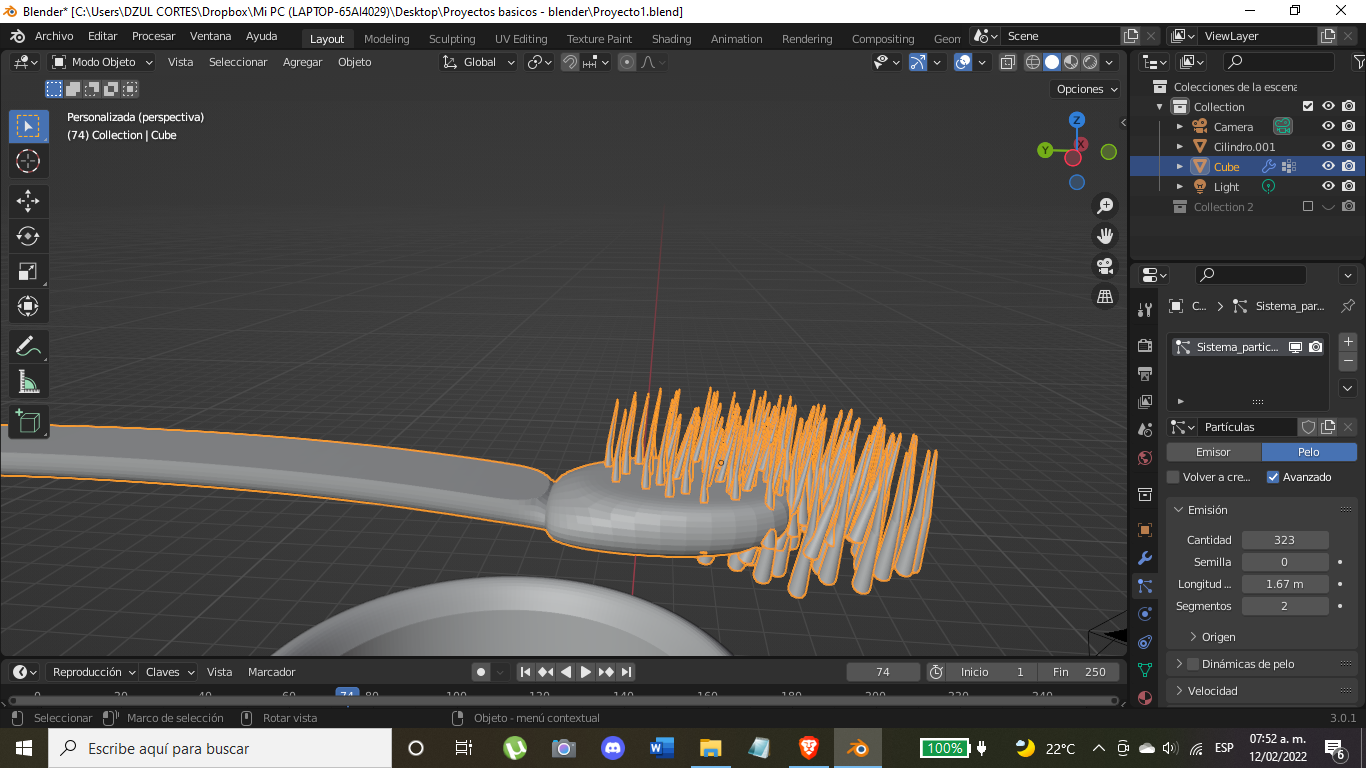Choose the Measure tool
This screenshot has height=768, width=1366.
(x=28, y=382)
